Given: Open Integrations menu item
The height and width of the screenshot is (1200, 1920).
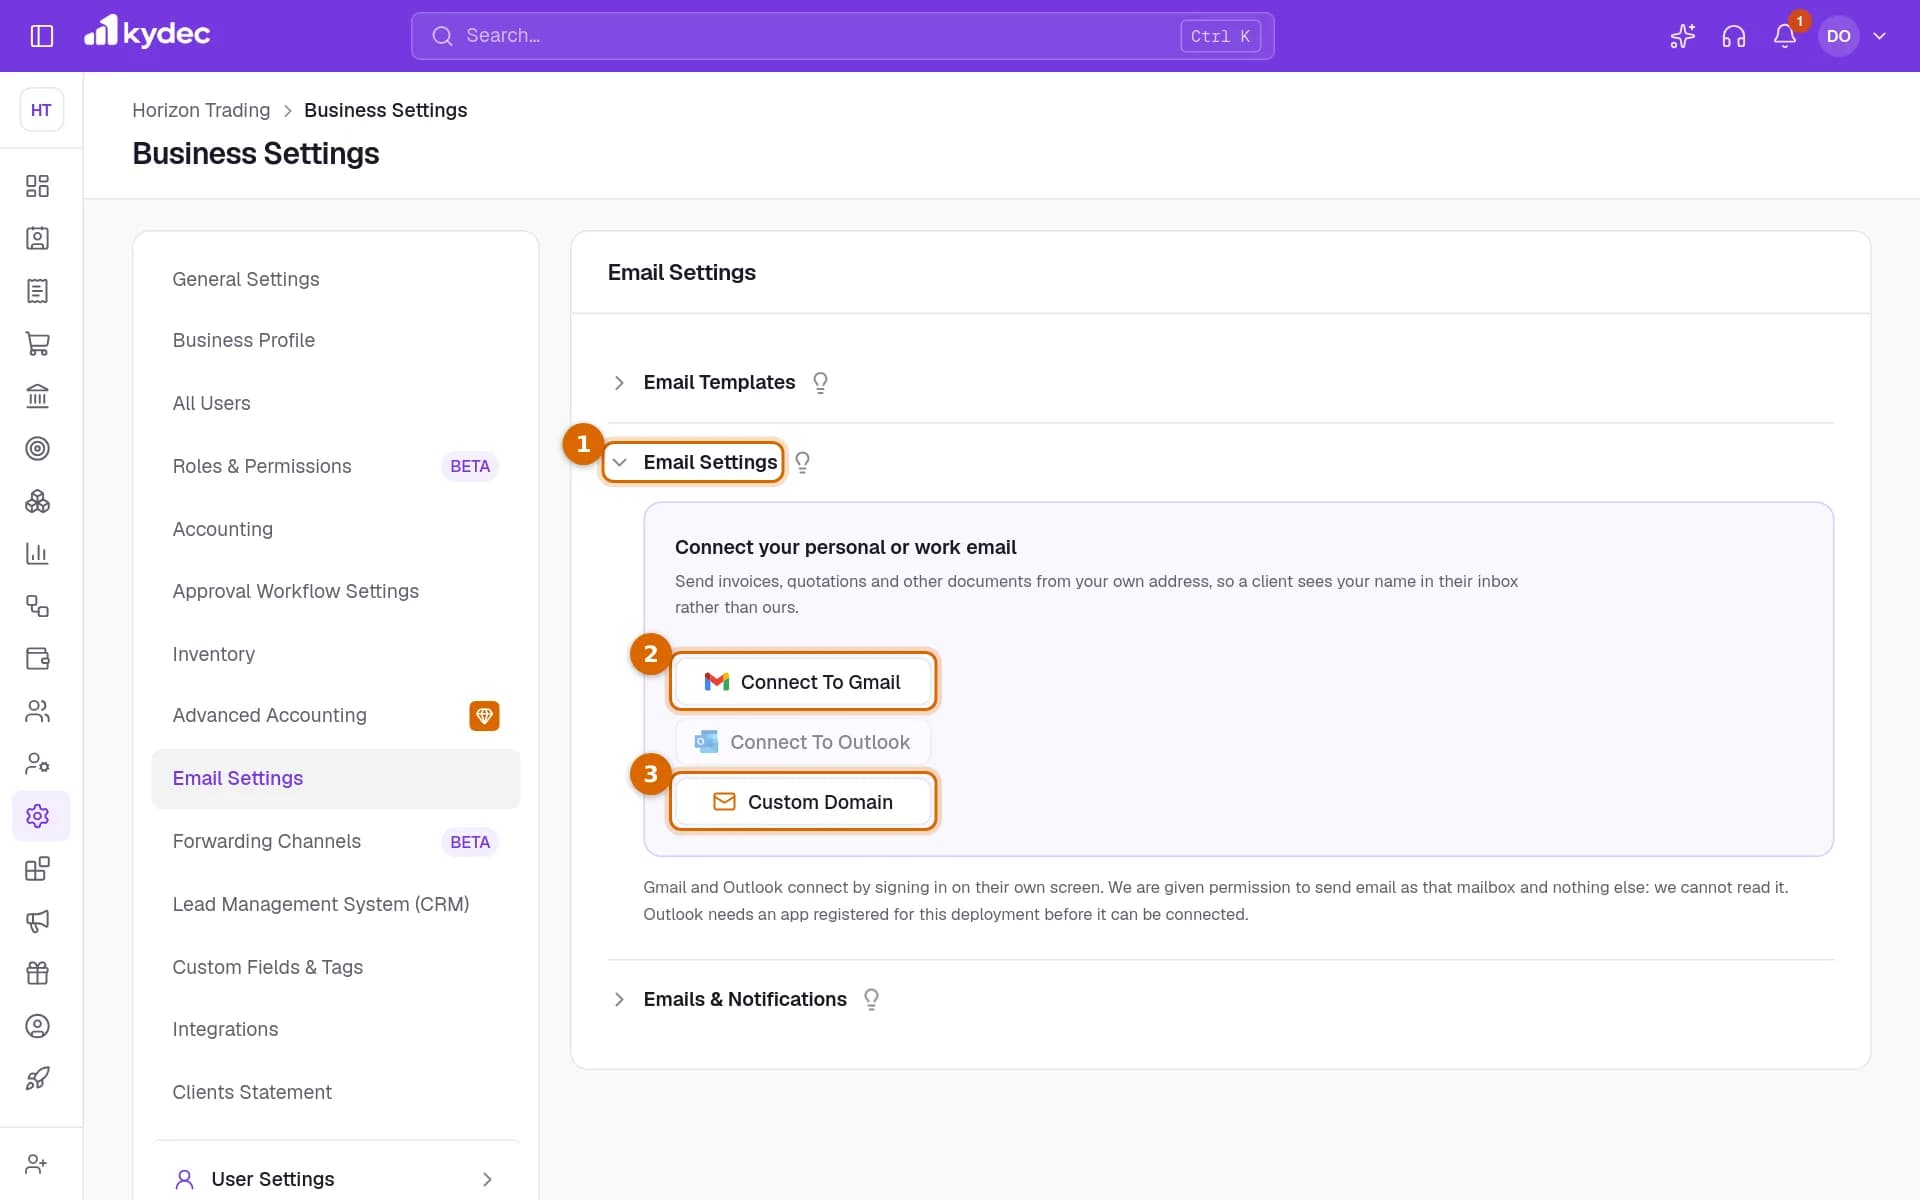Looking at the screenshot, I should [336, 1029].
